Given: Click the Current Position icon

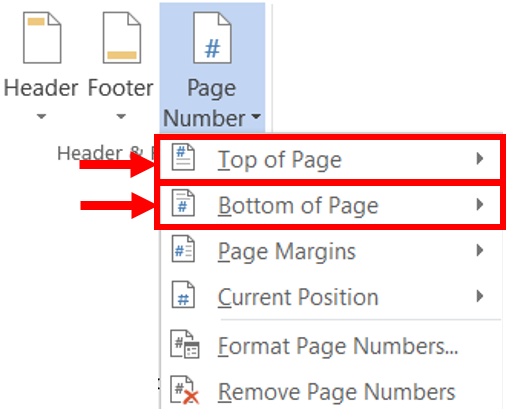Looking at the screenshot, I should [x=183, y=294].
